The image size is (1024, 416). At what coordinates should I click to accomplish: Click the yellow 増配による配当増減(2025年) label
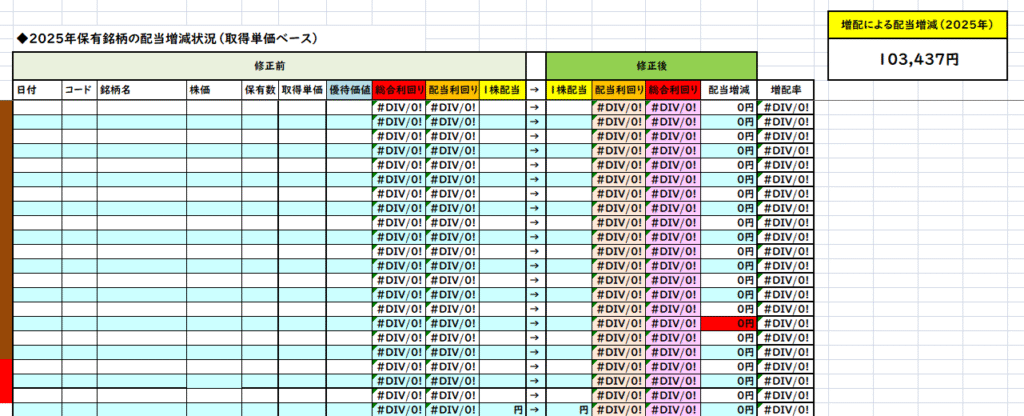[917, 25]
